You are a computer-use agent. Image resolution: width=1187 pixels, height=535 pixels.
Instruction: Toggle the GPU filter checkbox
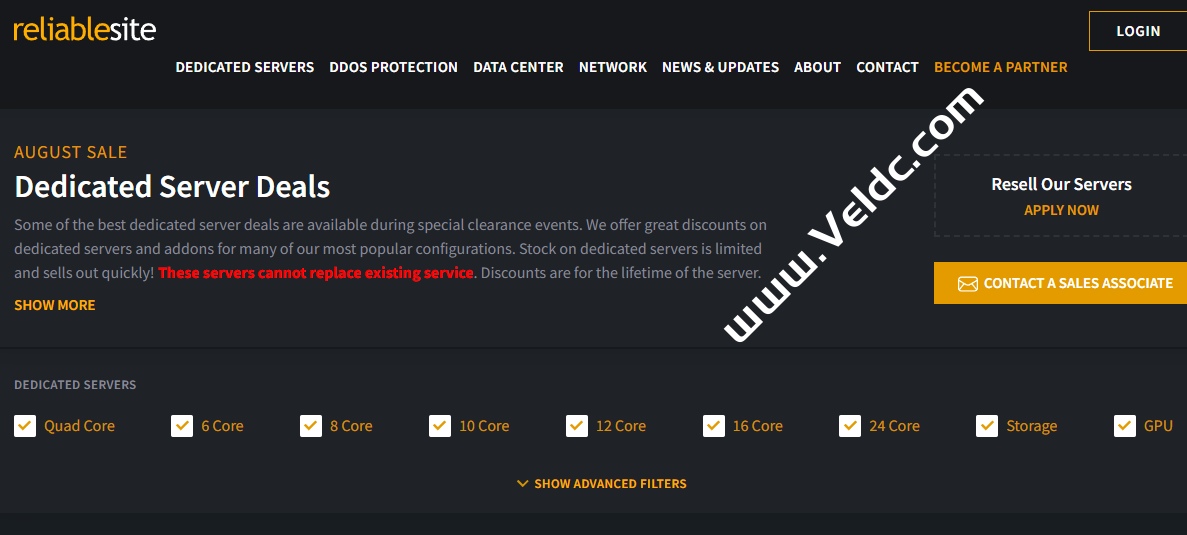pos(1125,426)
